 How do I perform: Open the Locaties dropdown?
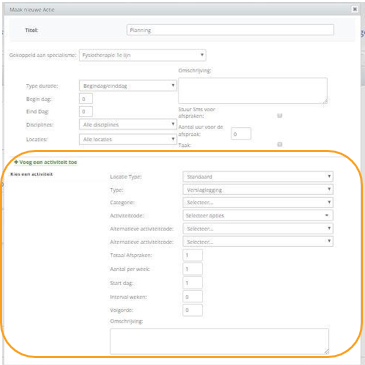click(128, 139)
